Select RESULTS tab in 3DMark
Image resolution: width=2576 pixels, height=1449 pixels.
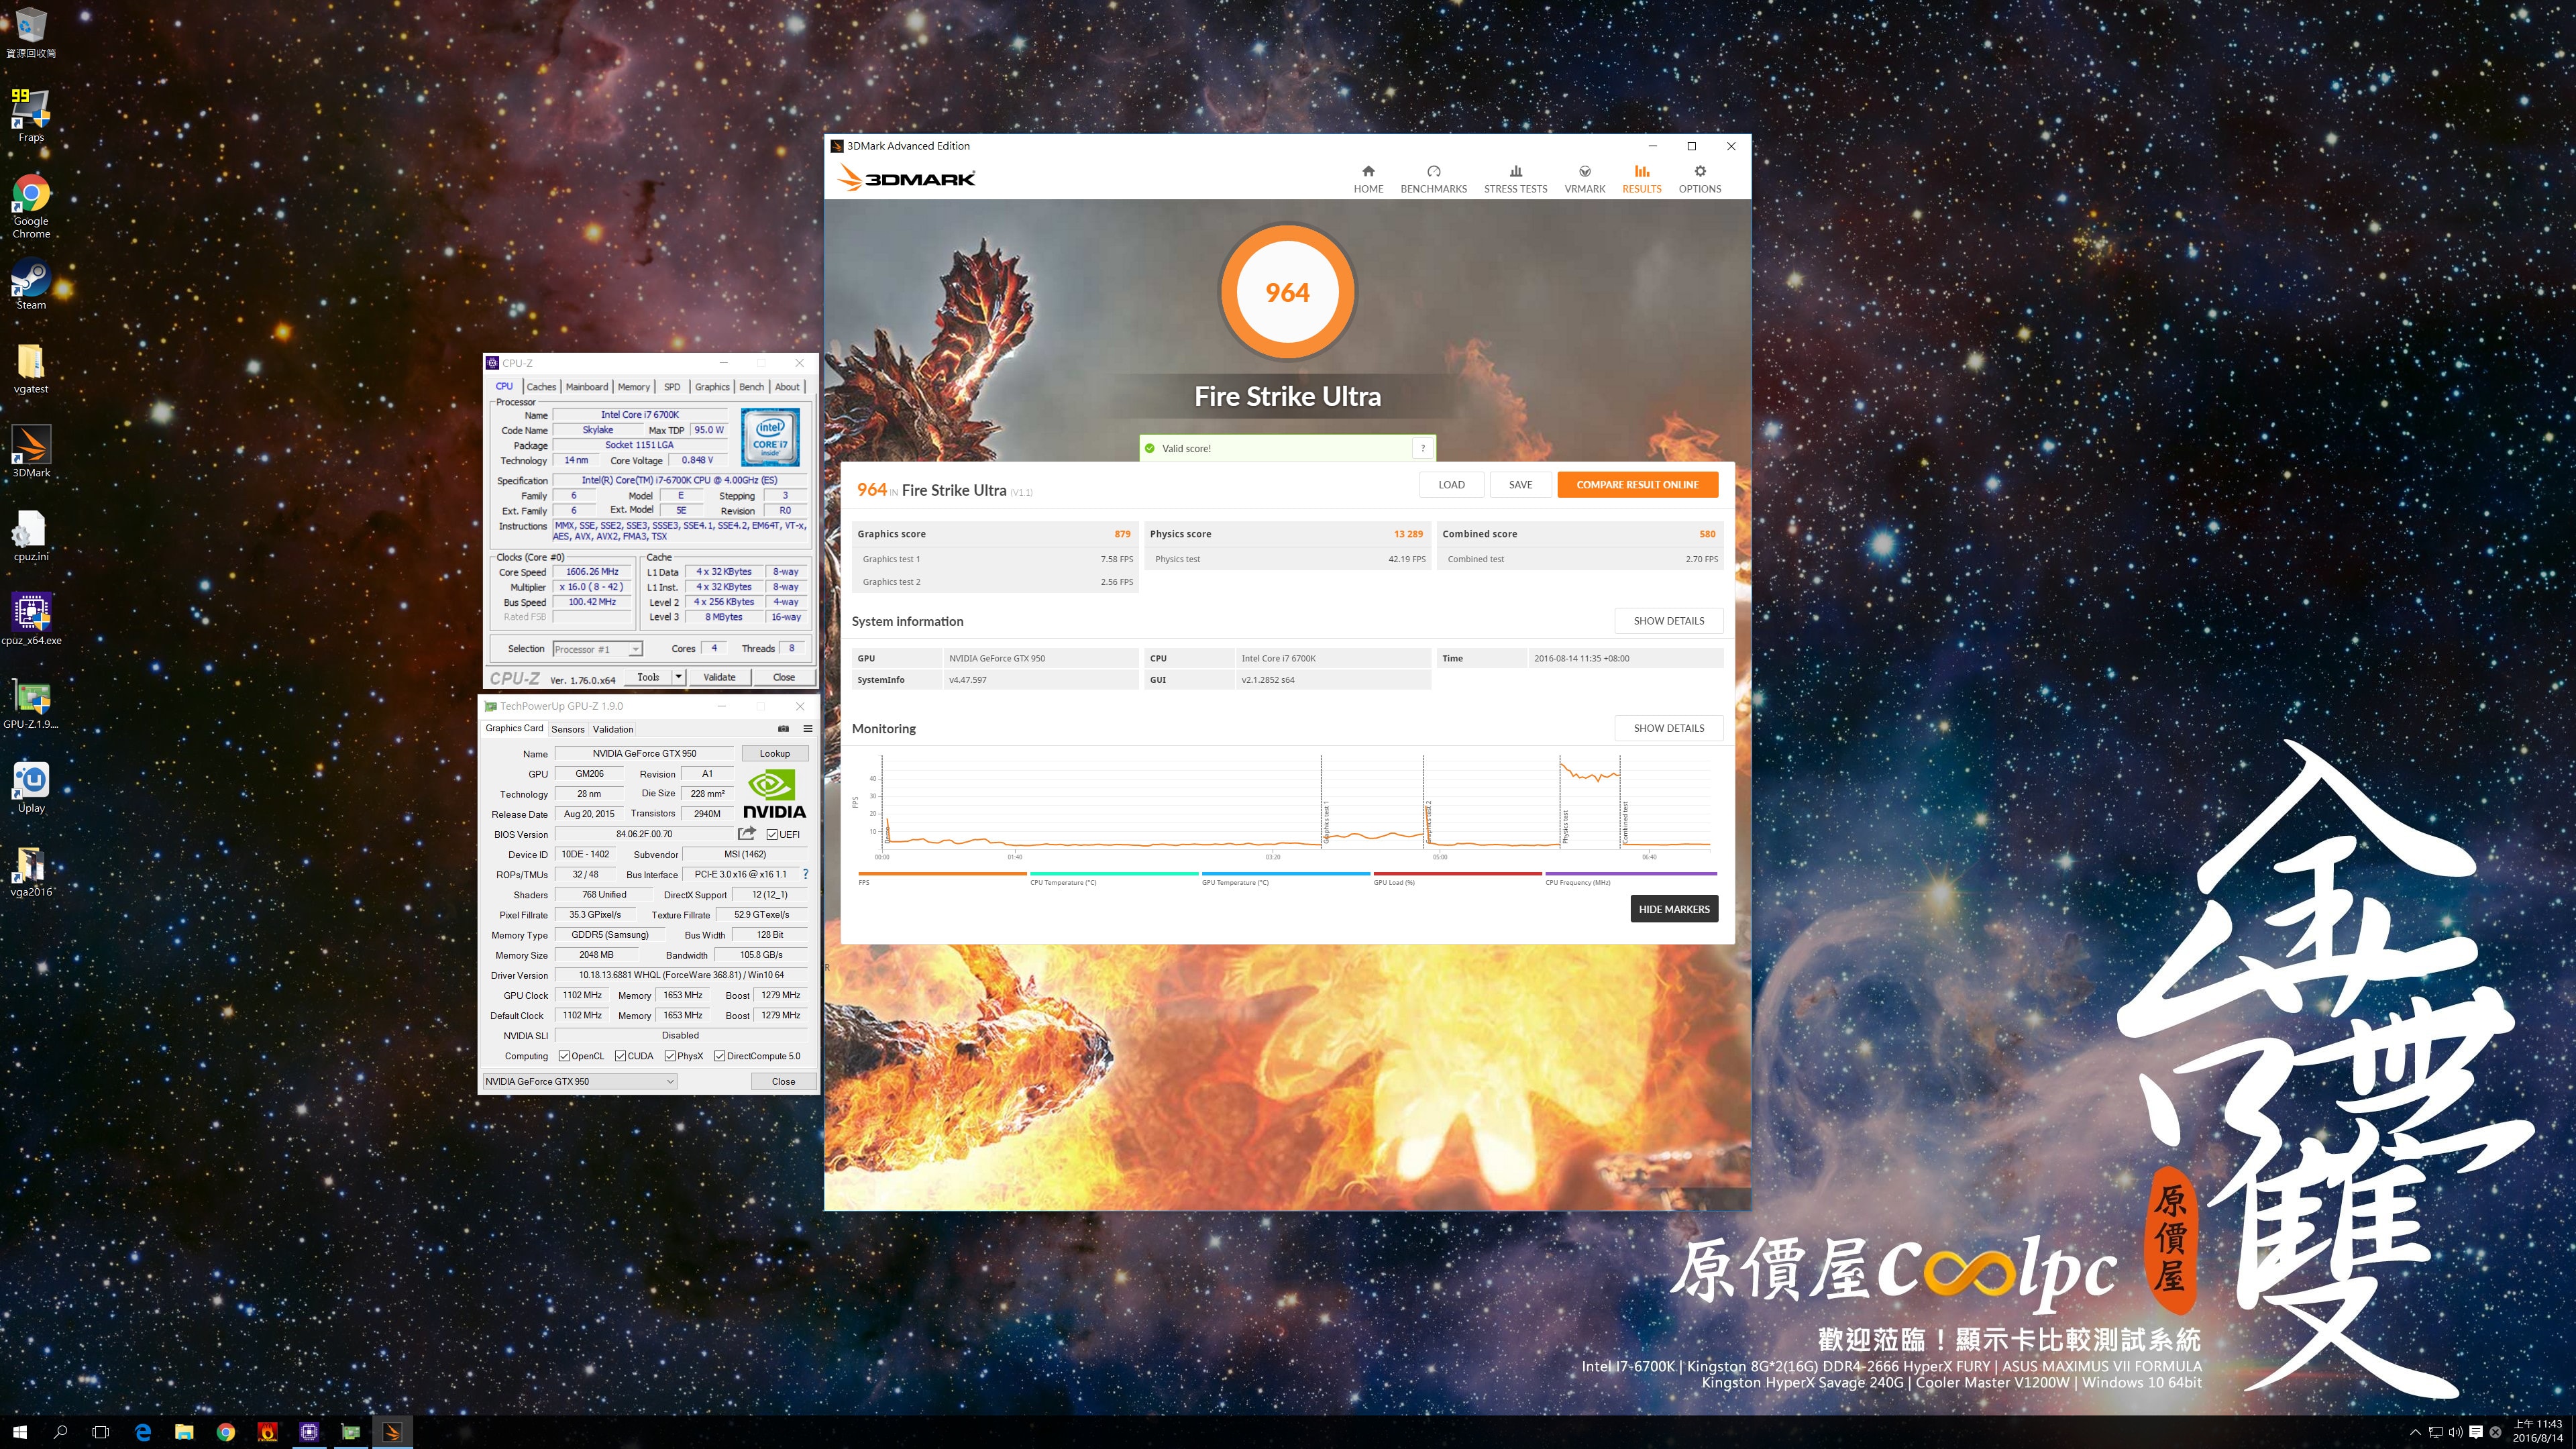1641,179
